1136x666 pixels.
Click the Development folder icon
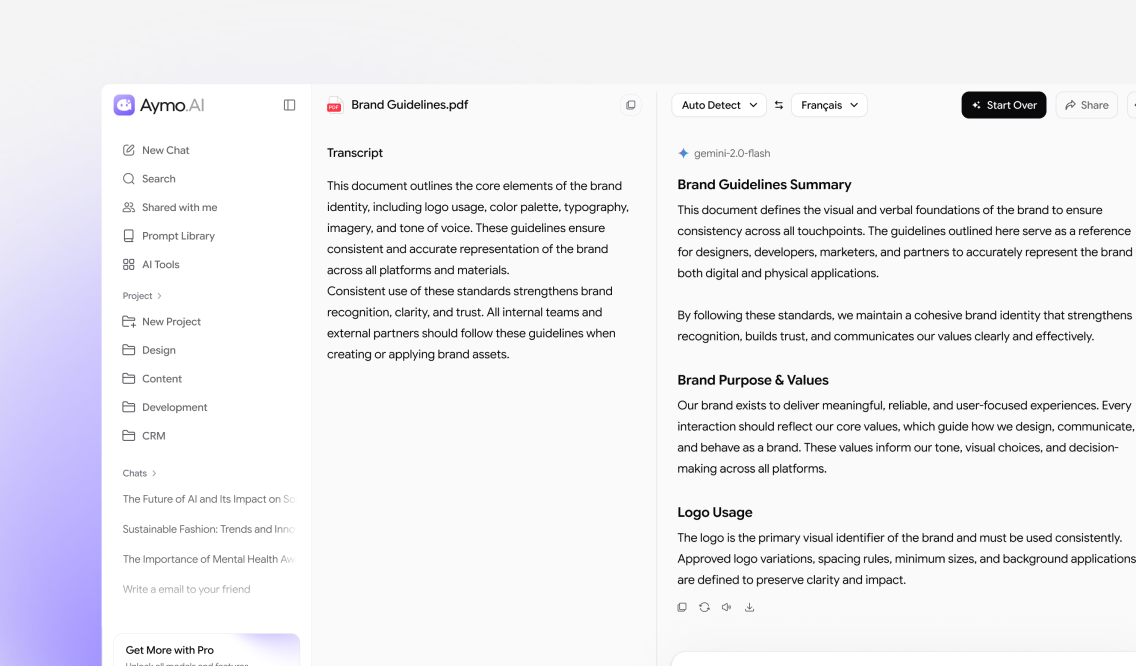click(x=128, y=407)
